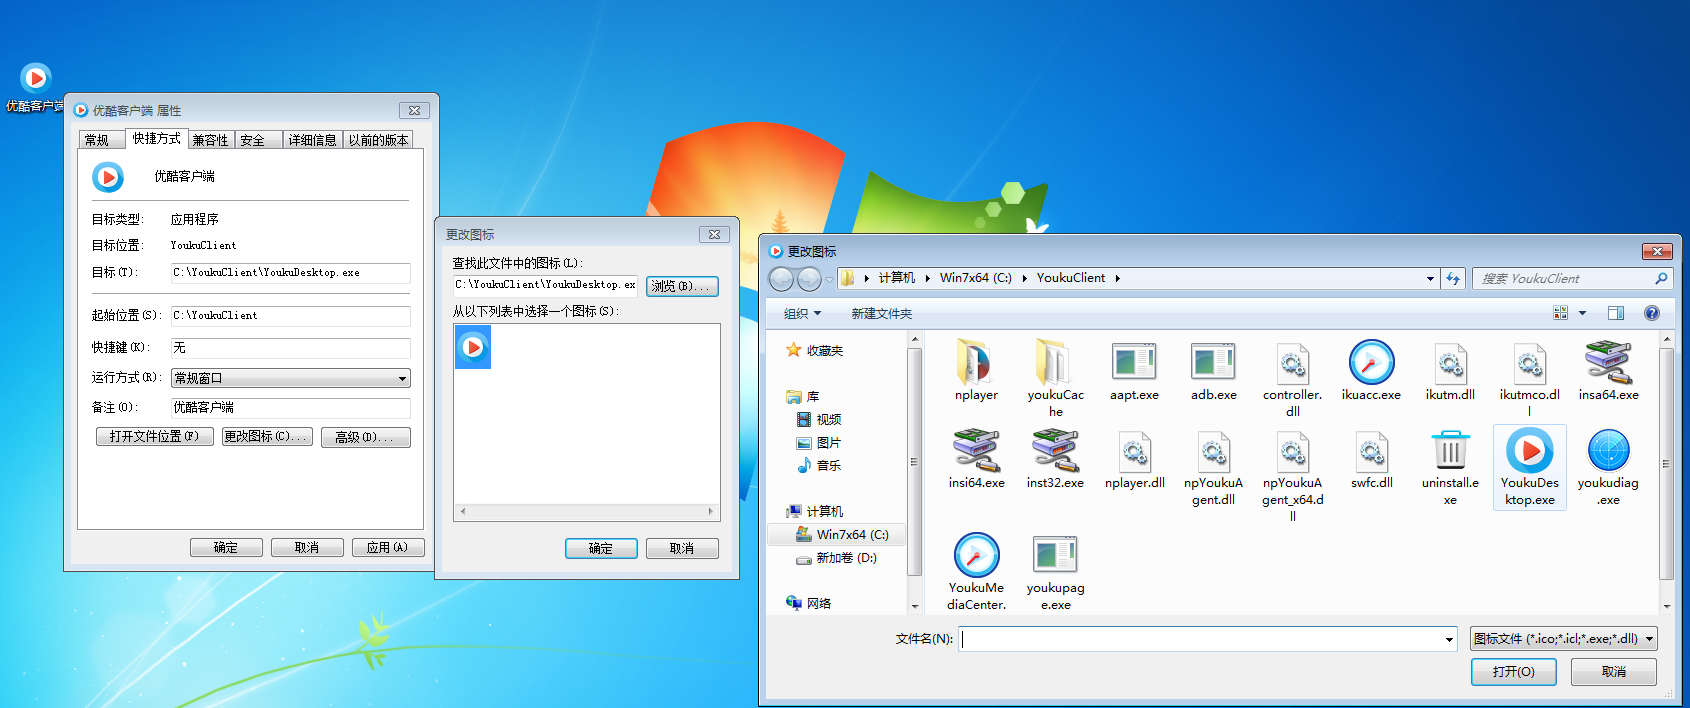The width and height of the screenshot is (1690, 708).
Task: Click the change view icon
Action: (x=1560, y=313)
